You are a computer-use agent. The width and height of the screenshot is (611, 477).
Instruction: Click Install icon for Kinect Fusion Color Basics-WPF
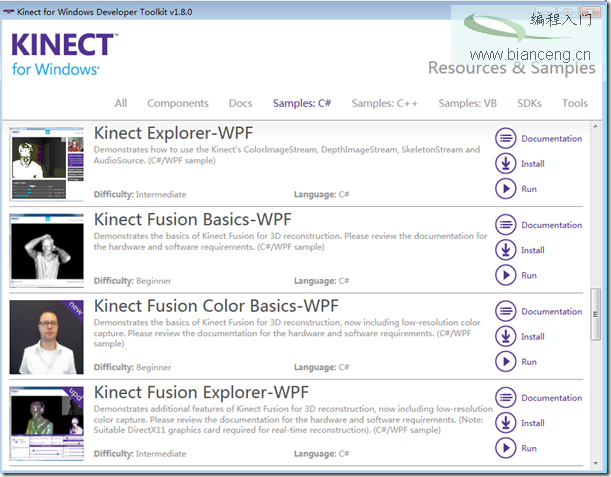pos(506,337)
